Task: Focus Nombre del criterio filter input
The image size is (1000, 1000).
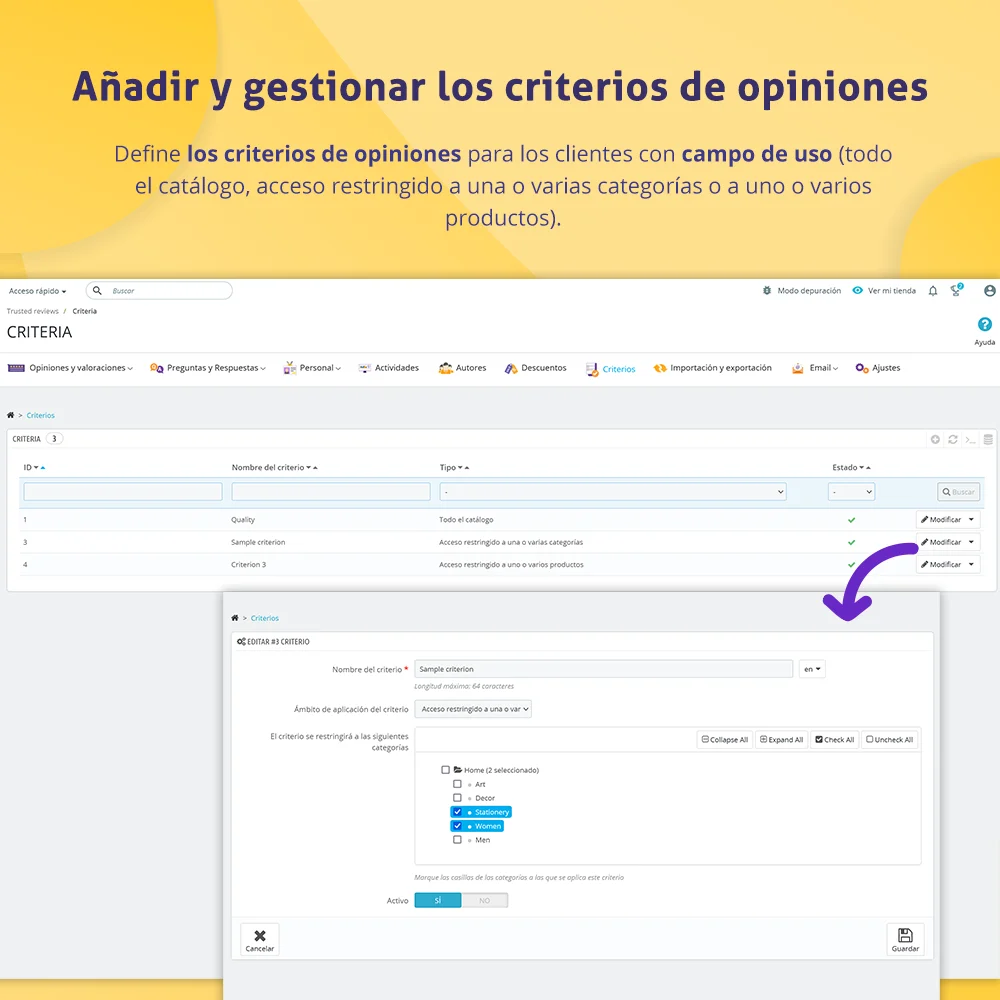Action: pyautogui.click(x=331, y=492)
